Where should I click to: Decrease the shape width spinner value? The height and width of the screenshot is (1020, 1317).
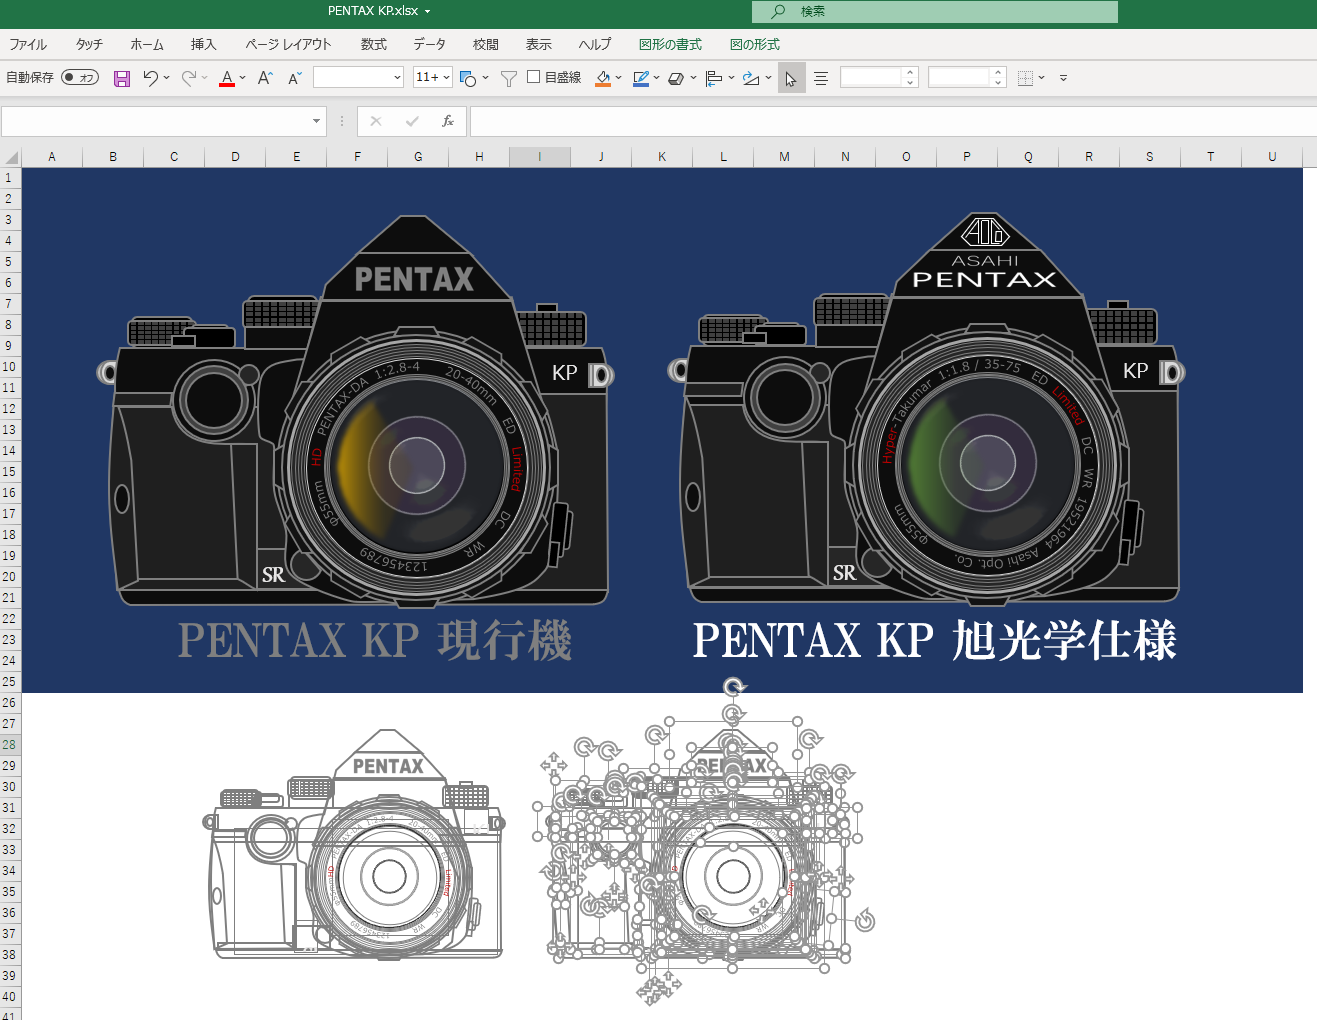tap(998, 83)
